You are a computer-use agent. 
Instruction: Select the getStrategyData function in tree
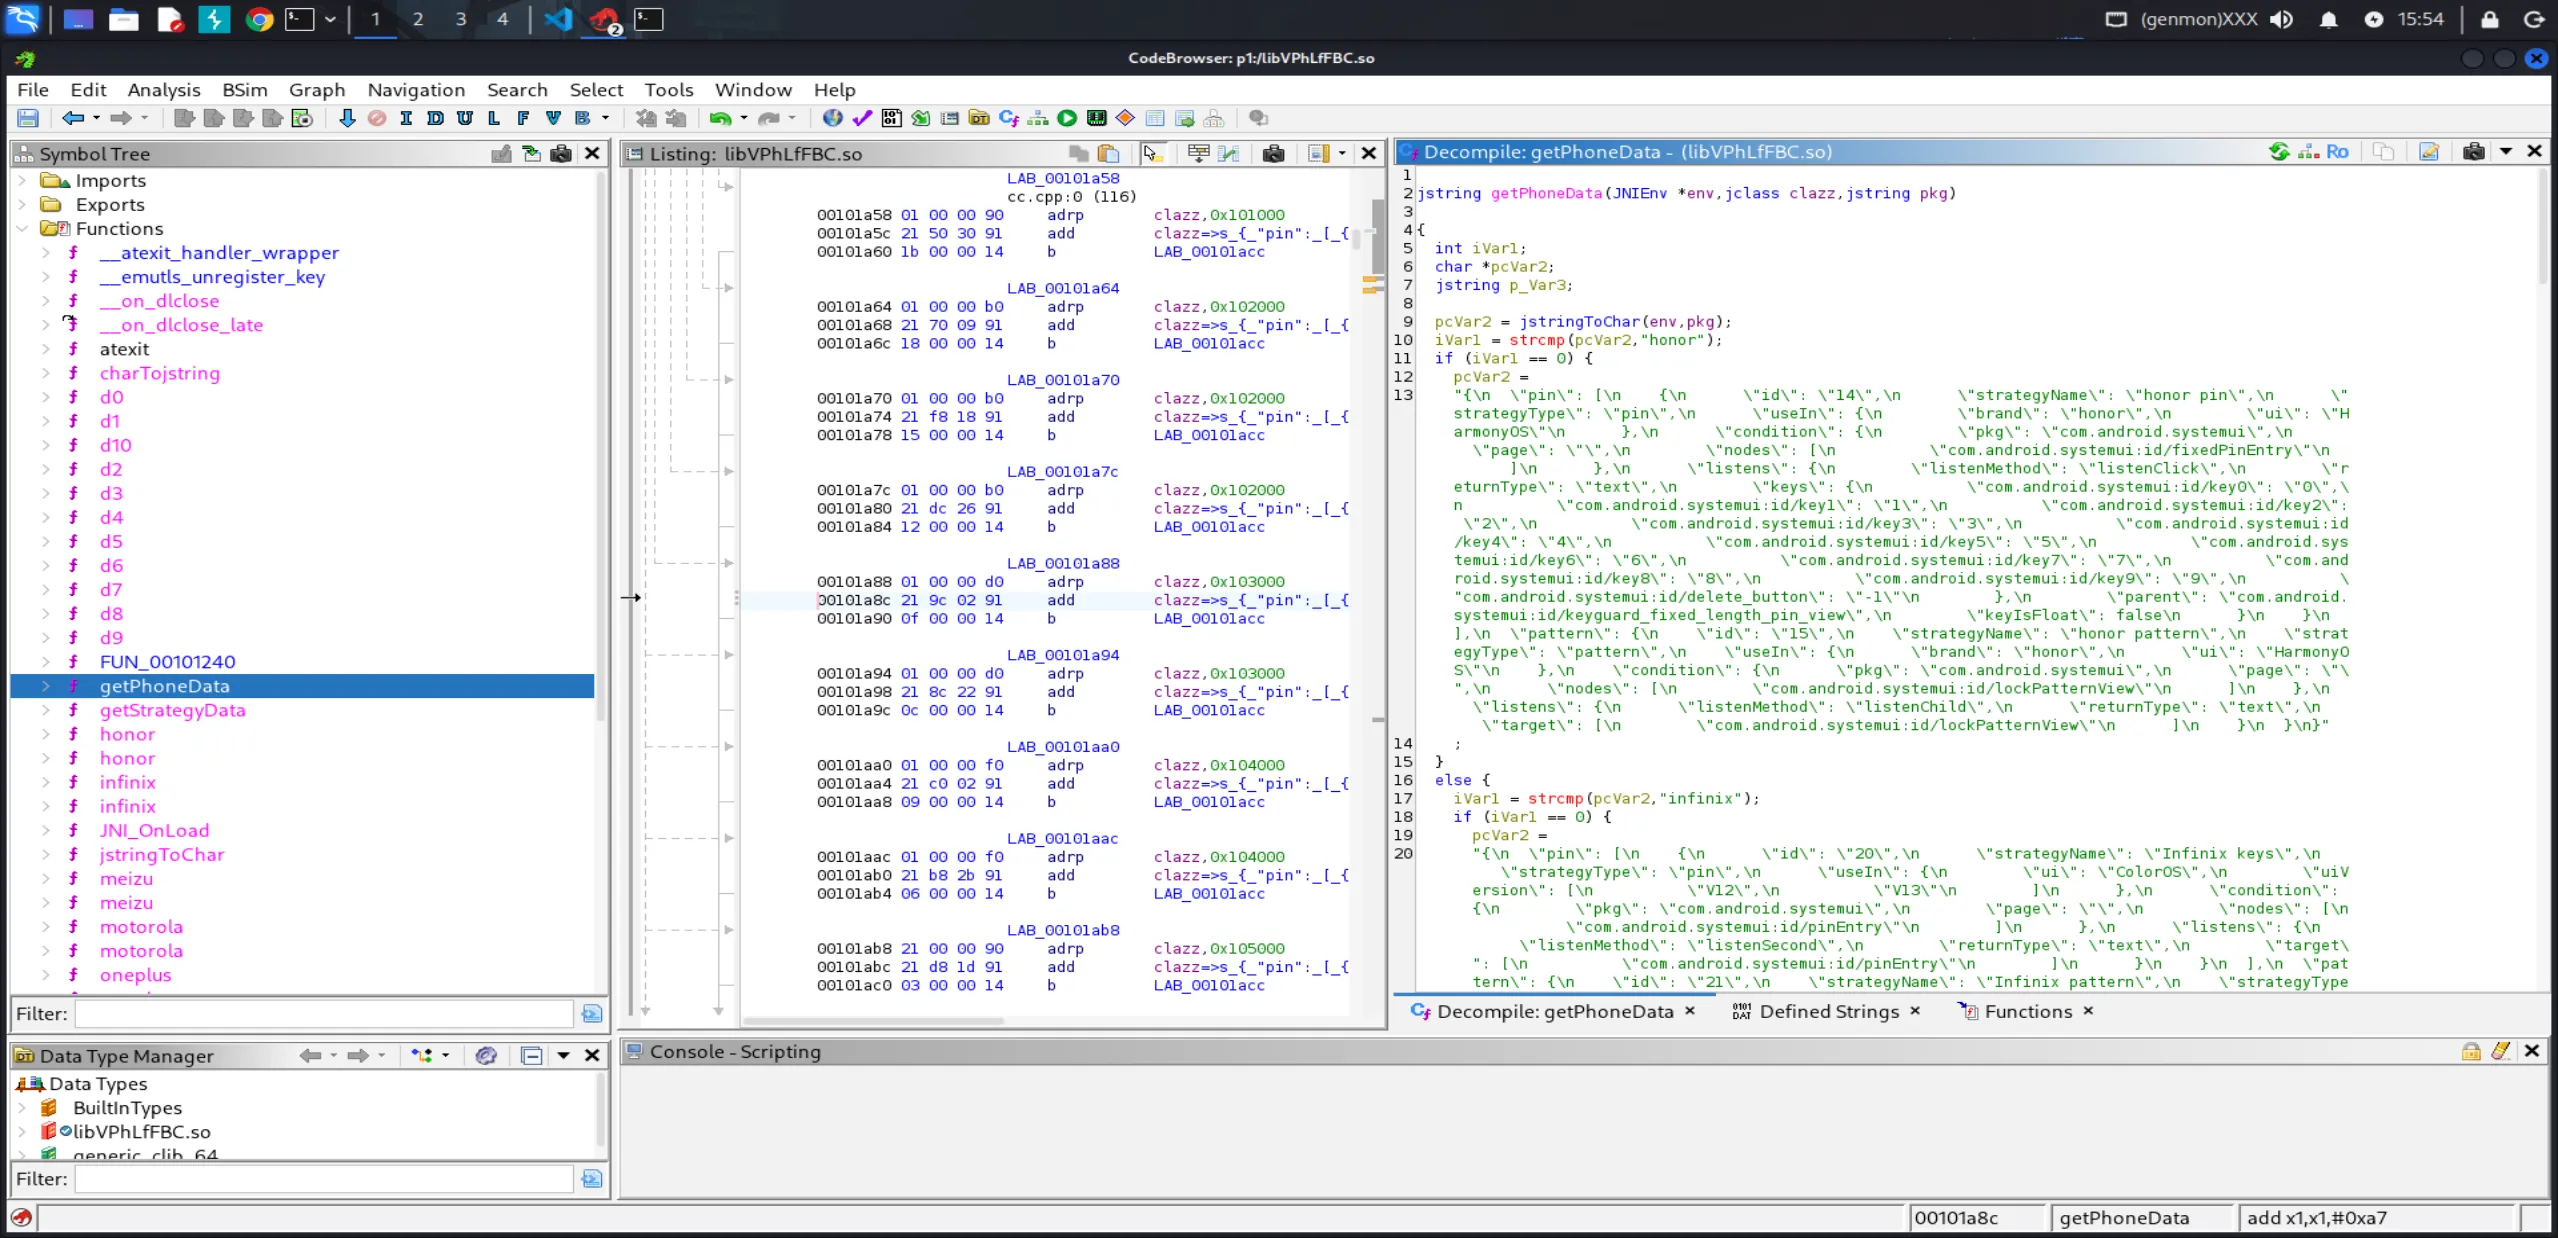tap(172, 710)
